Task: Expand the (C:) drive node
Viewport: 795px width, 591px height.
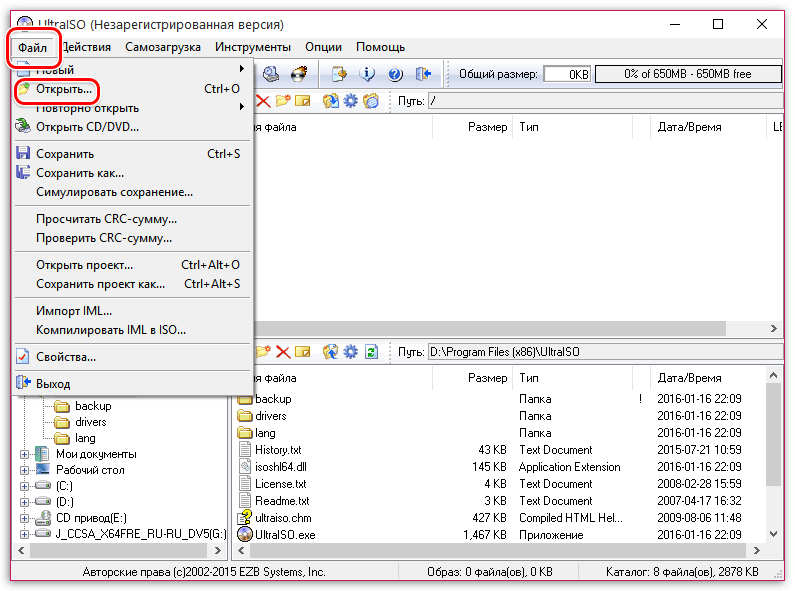Action: point(24,486)
